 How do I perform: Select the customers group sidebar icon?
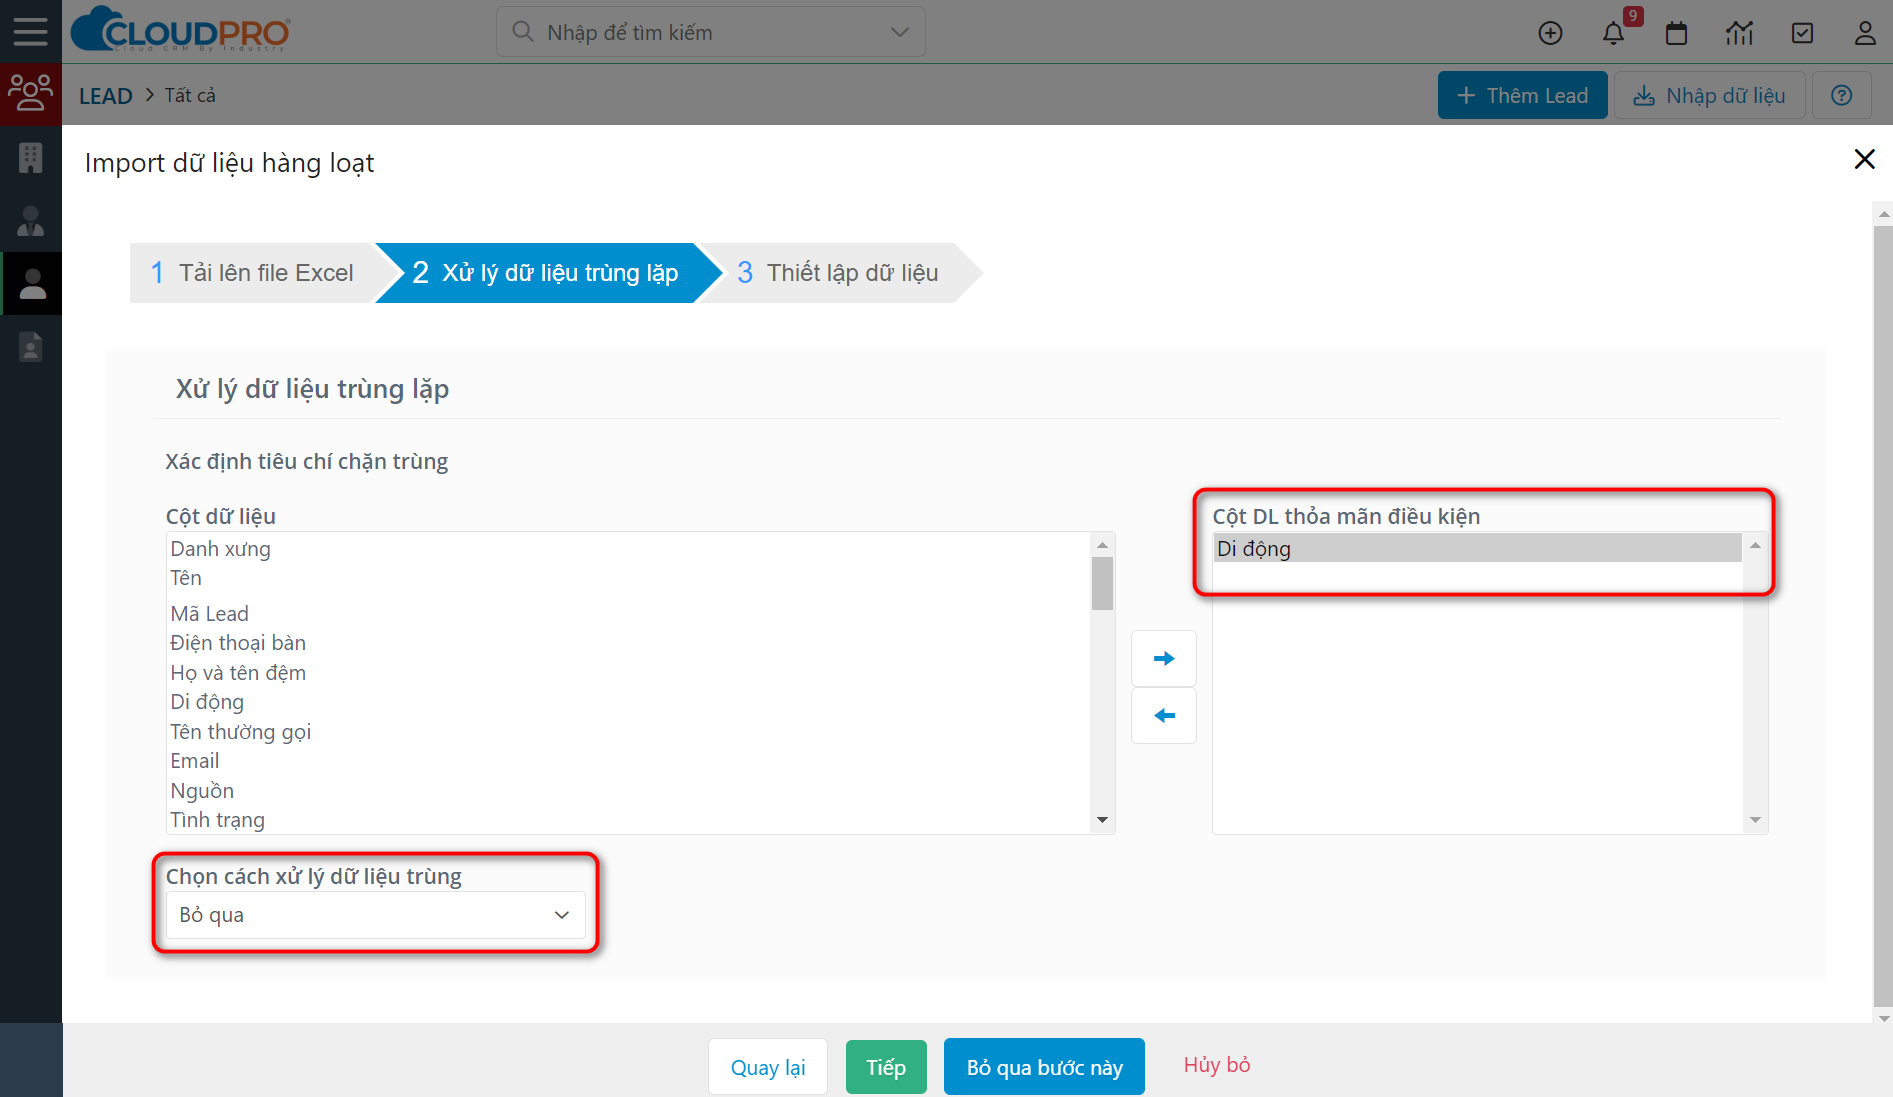click(x=31, y=93)
